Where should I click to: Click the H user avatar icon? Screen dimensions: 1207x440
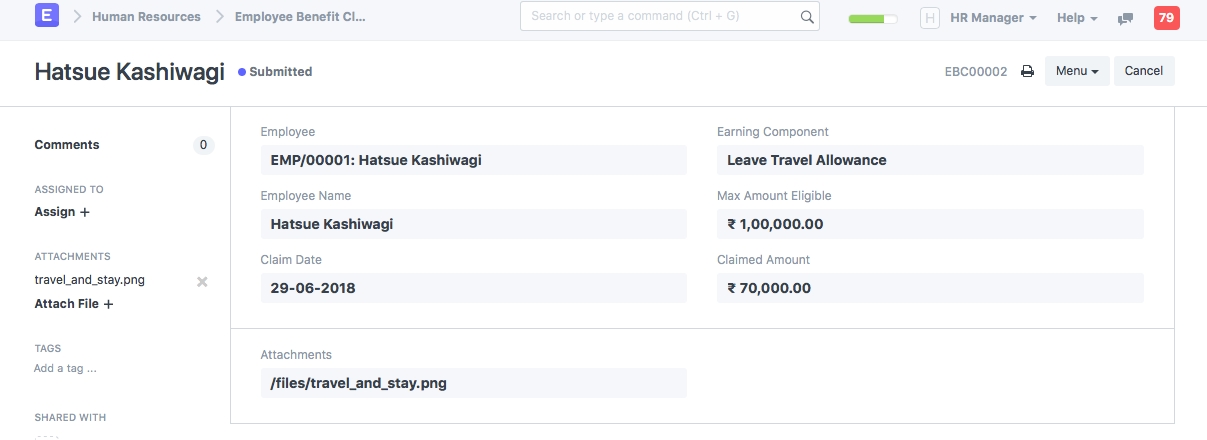point(929,18)
